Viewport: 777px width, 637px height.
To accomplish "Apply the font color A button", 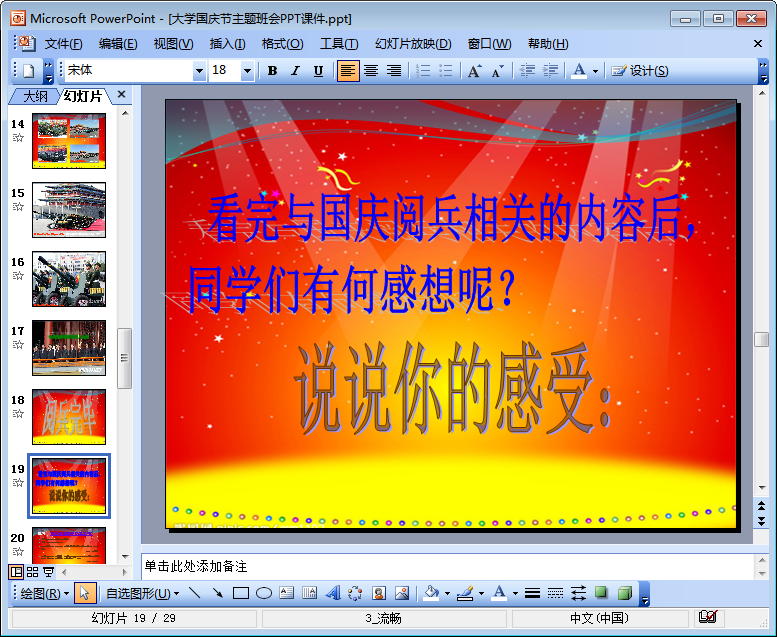I will tap(579, 71).
